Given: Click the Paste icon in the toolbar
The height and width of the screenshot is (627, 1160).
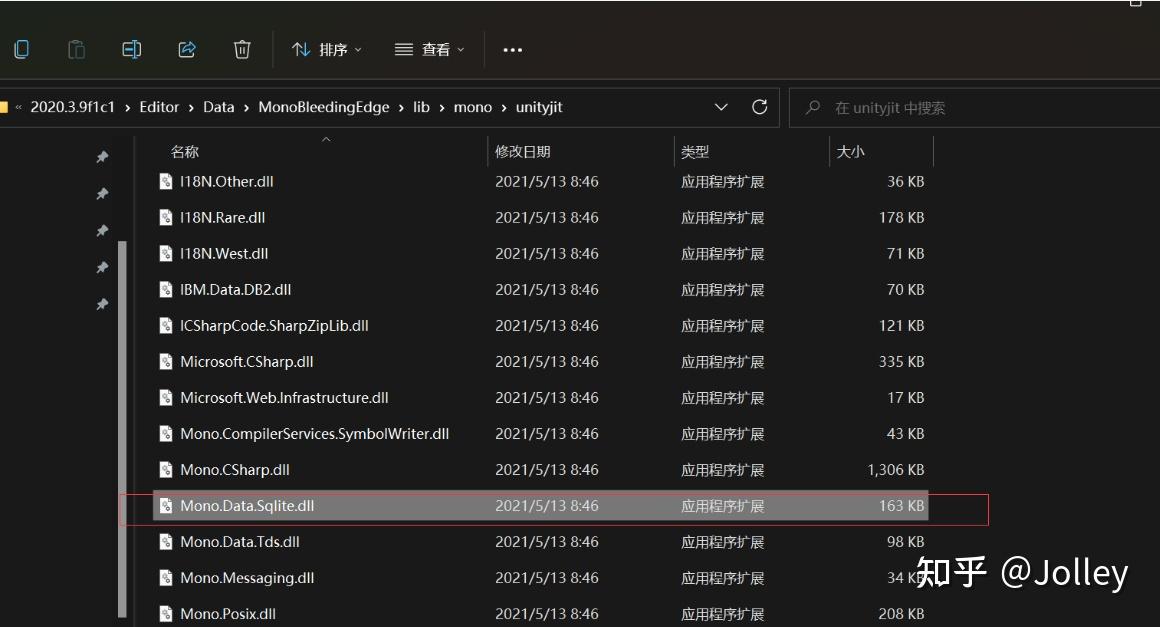Looking at the screenshot, I should 76,49.
